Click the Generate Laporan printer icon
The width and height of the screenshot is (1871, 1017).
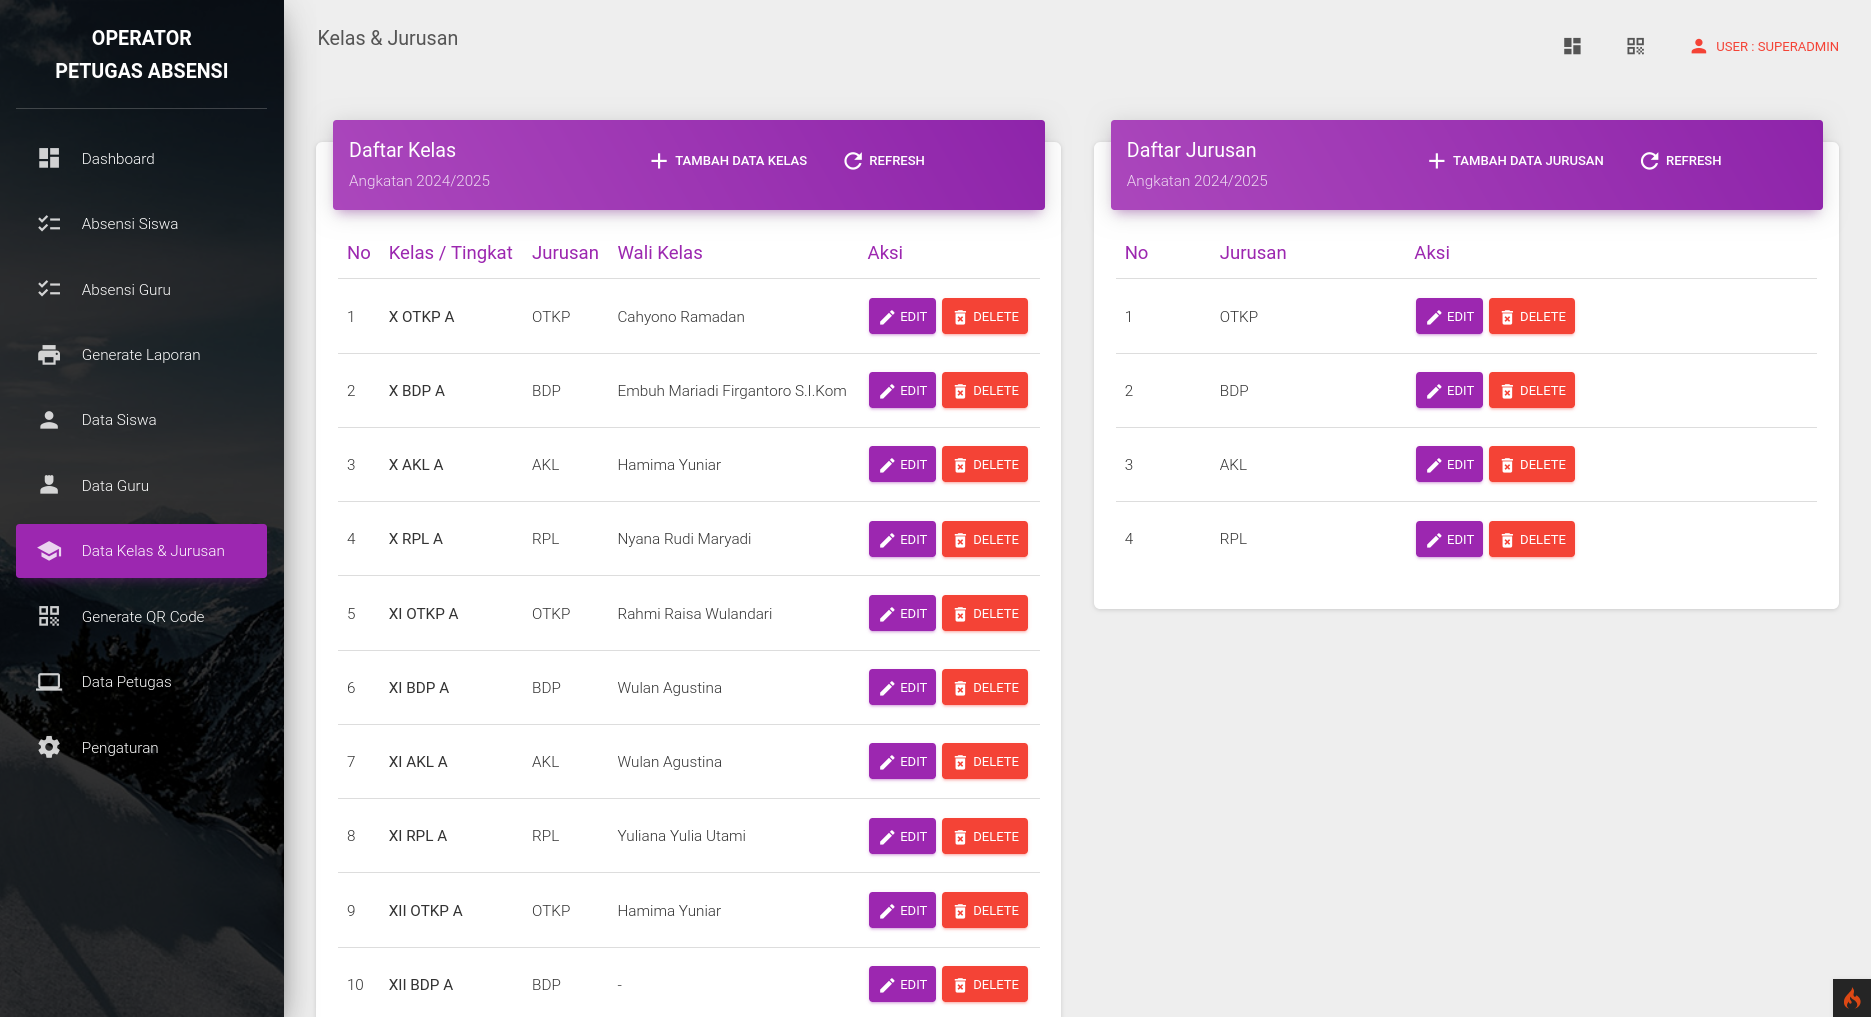(49, 355)
